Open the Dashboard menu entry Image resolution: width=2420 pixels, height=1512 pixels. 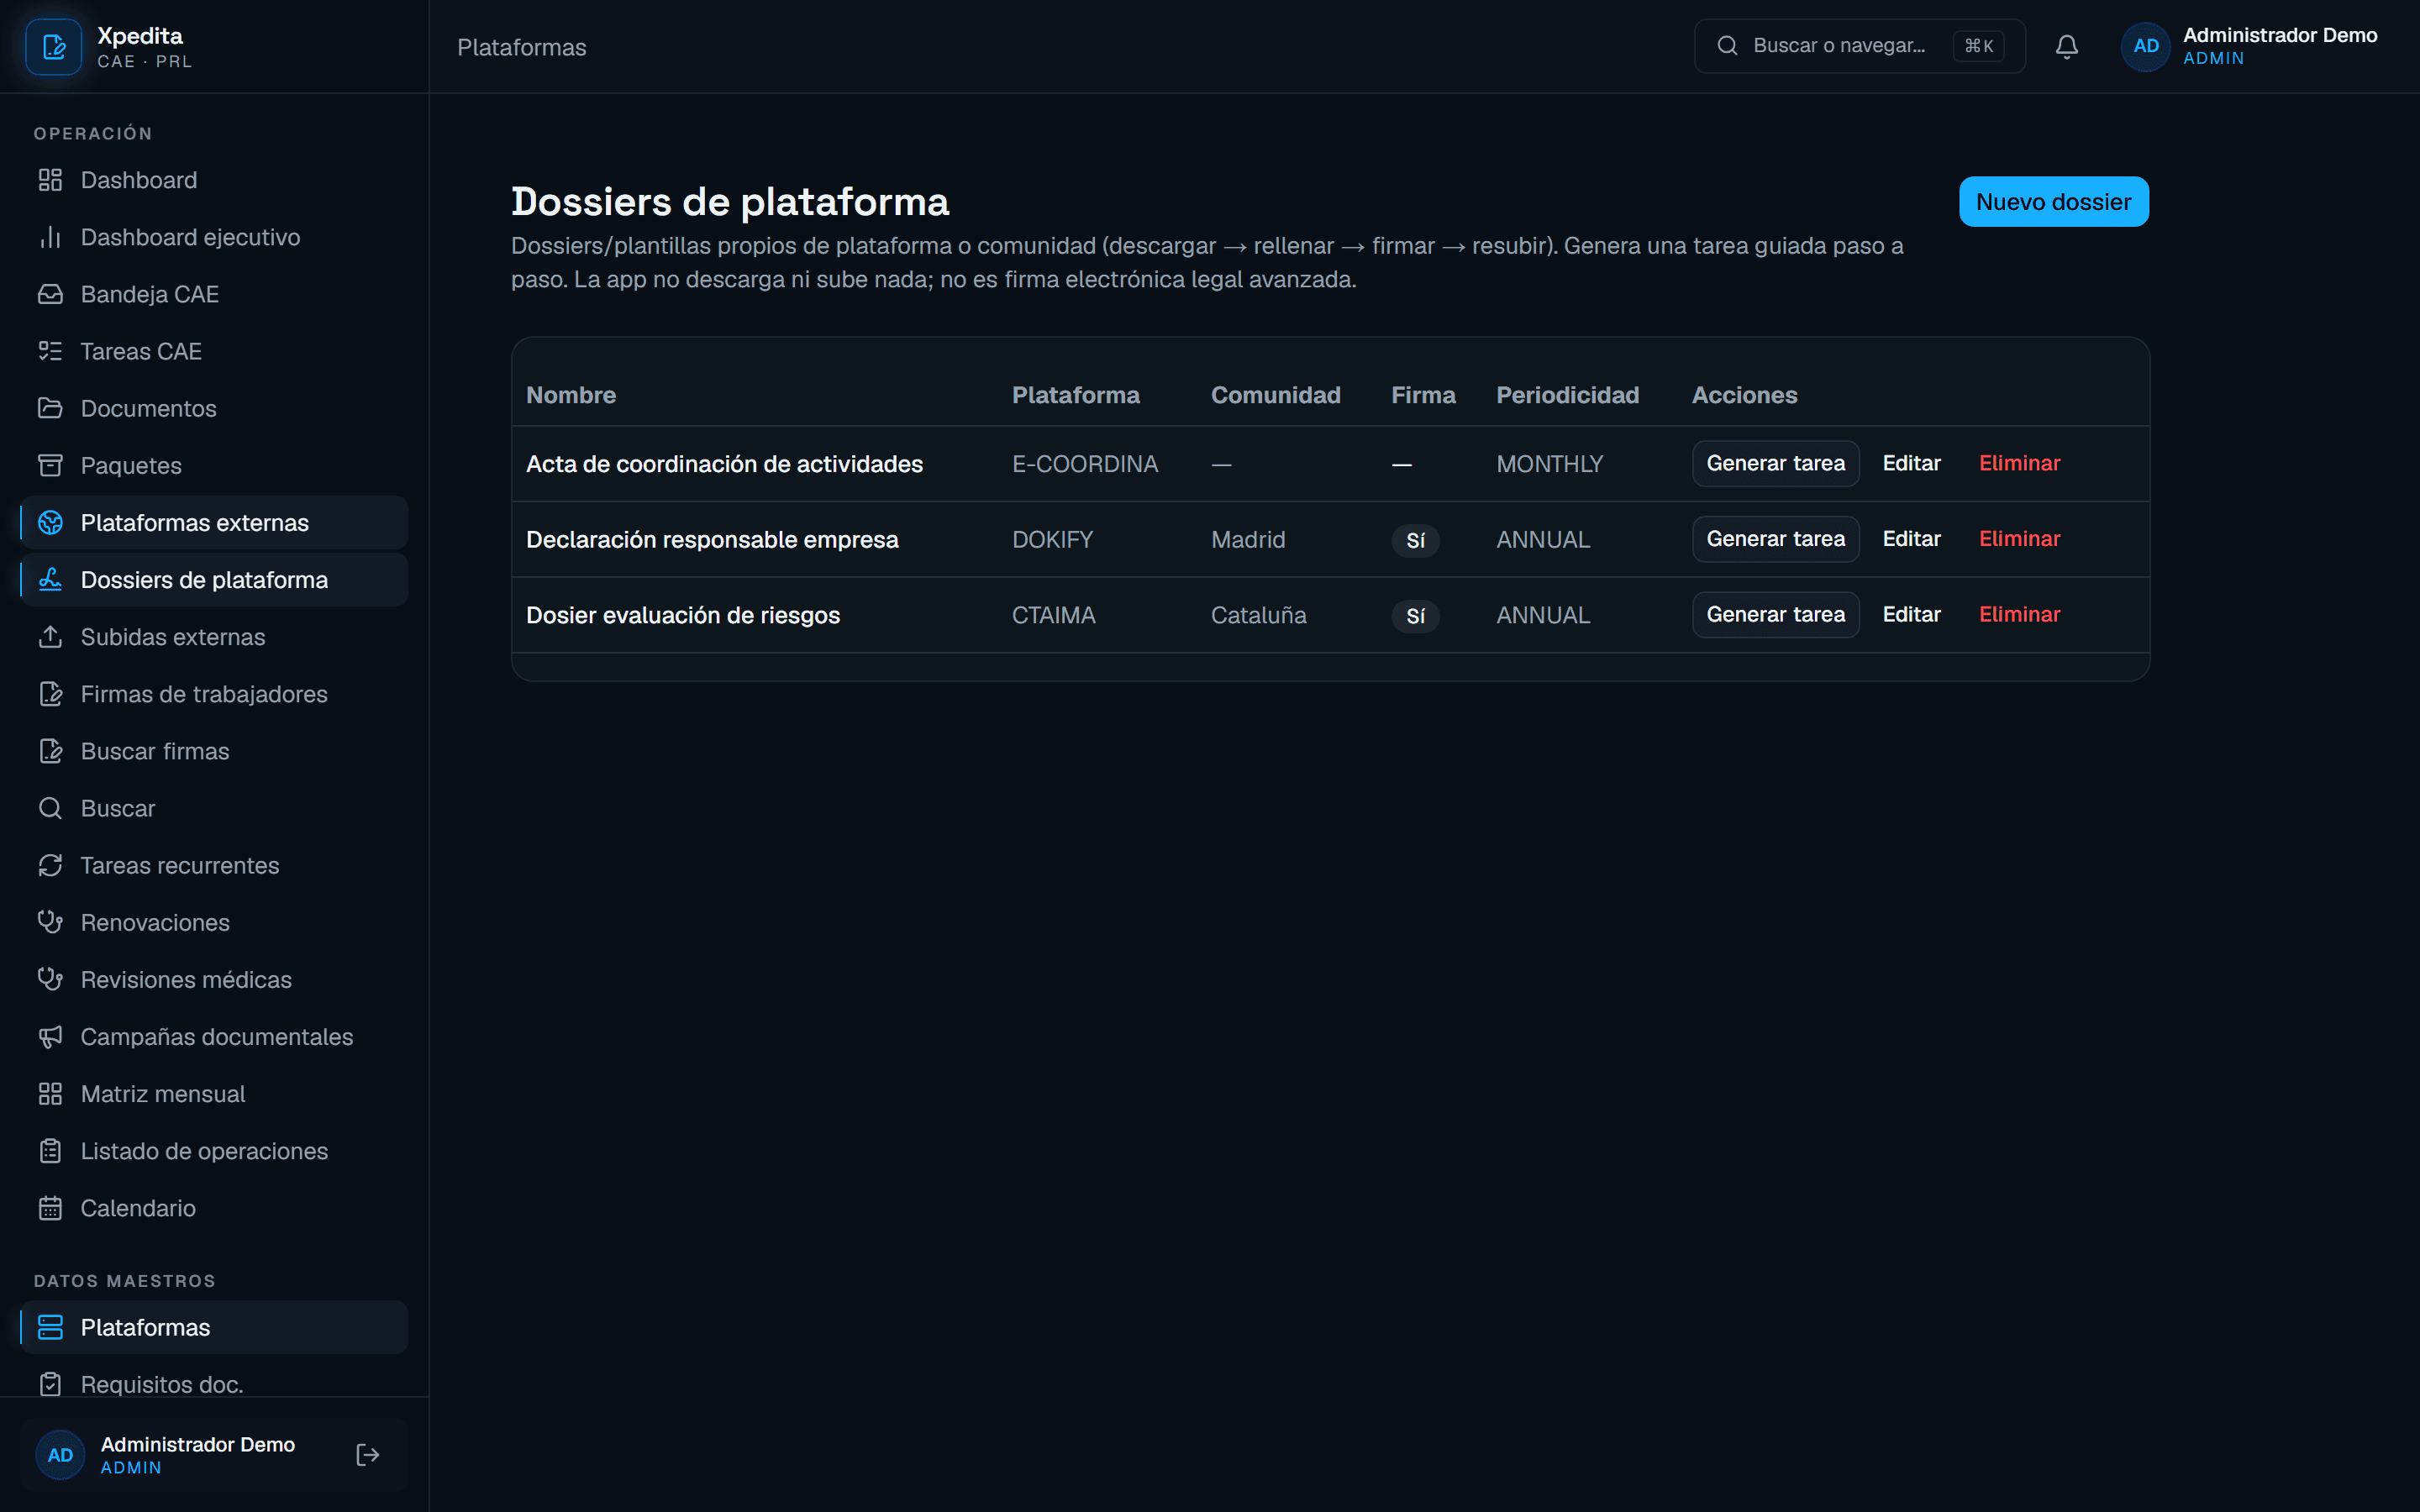(214, 180)
